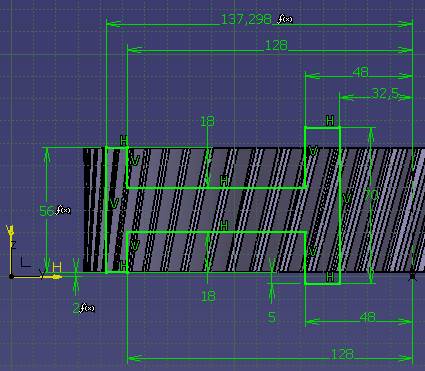Select the 5 offset dimension value
The width and height of the screenshot is (425, 371).
[272, 317]
